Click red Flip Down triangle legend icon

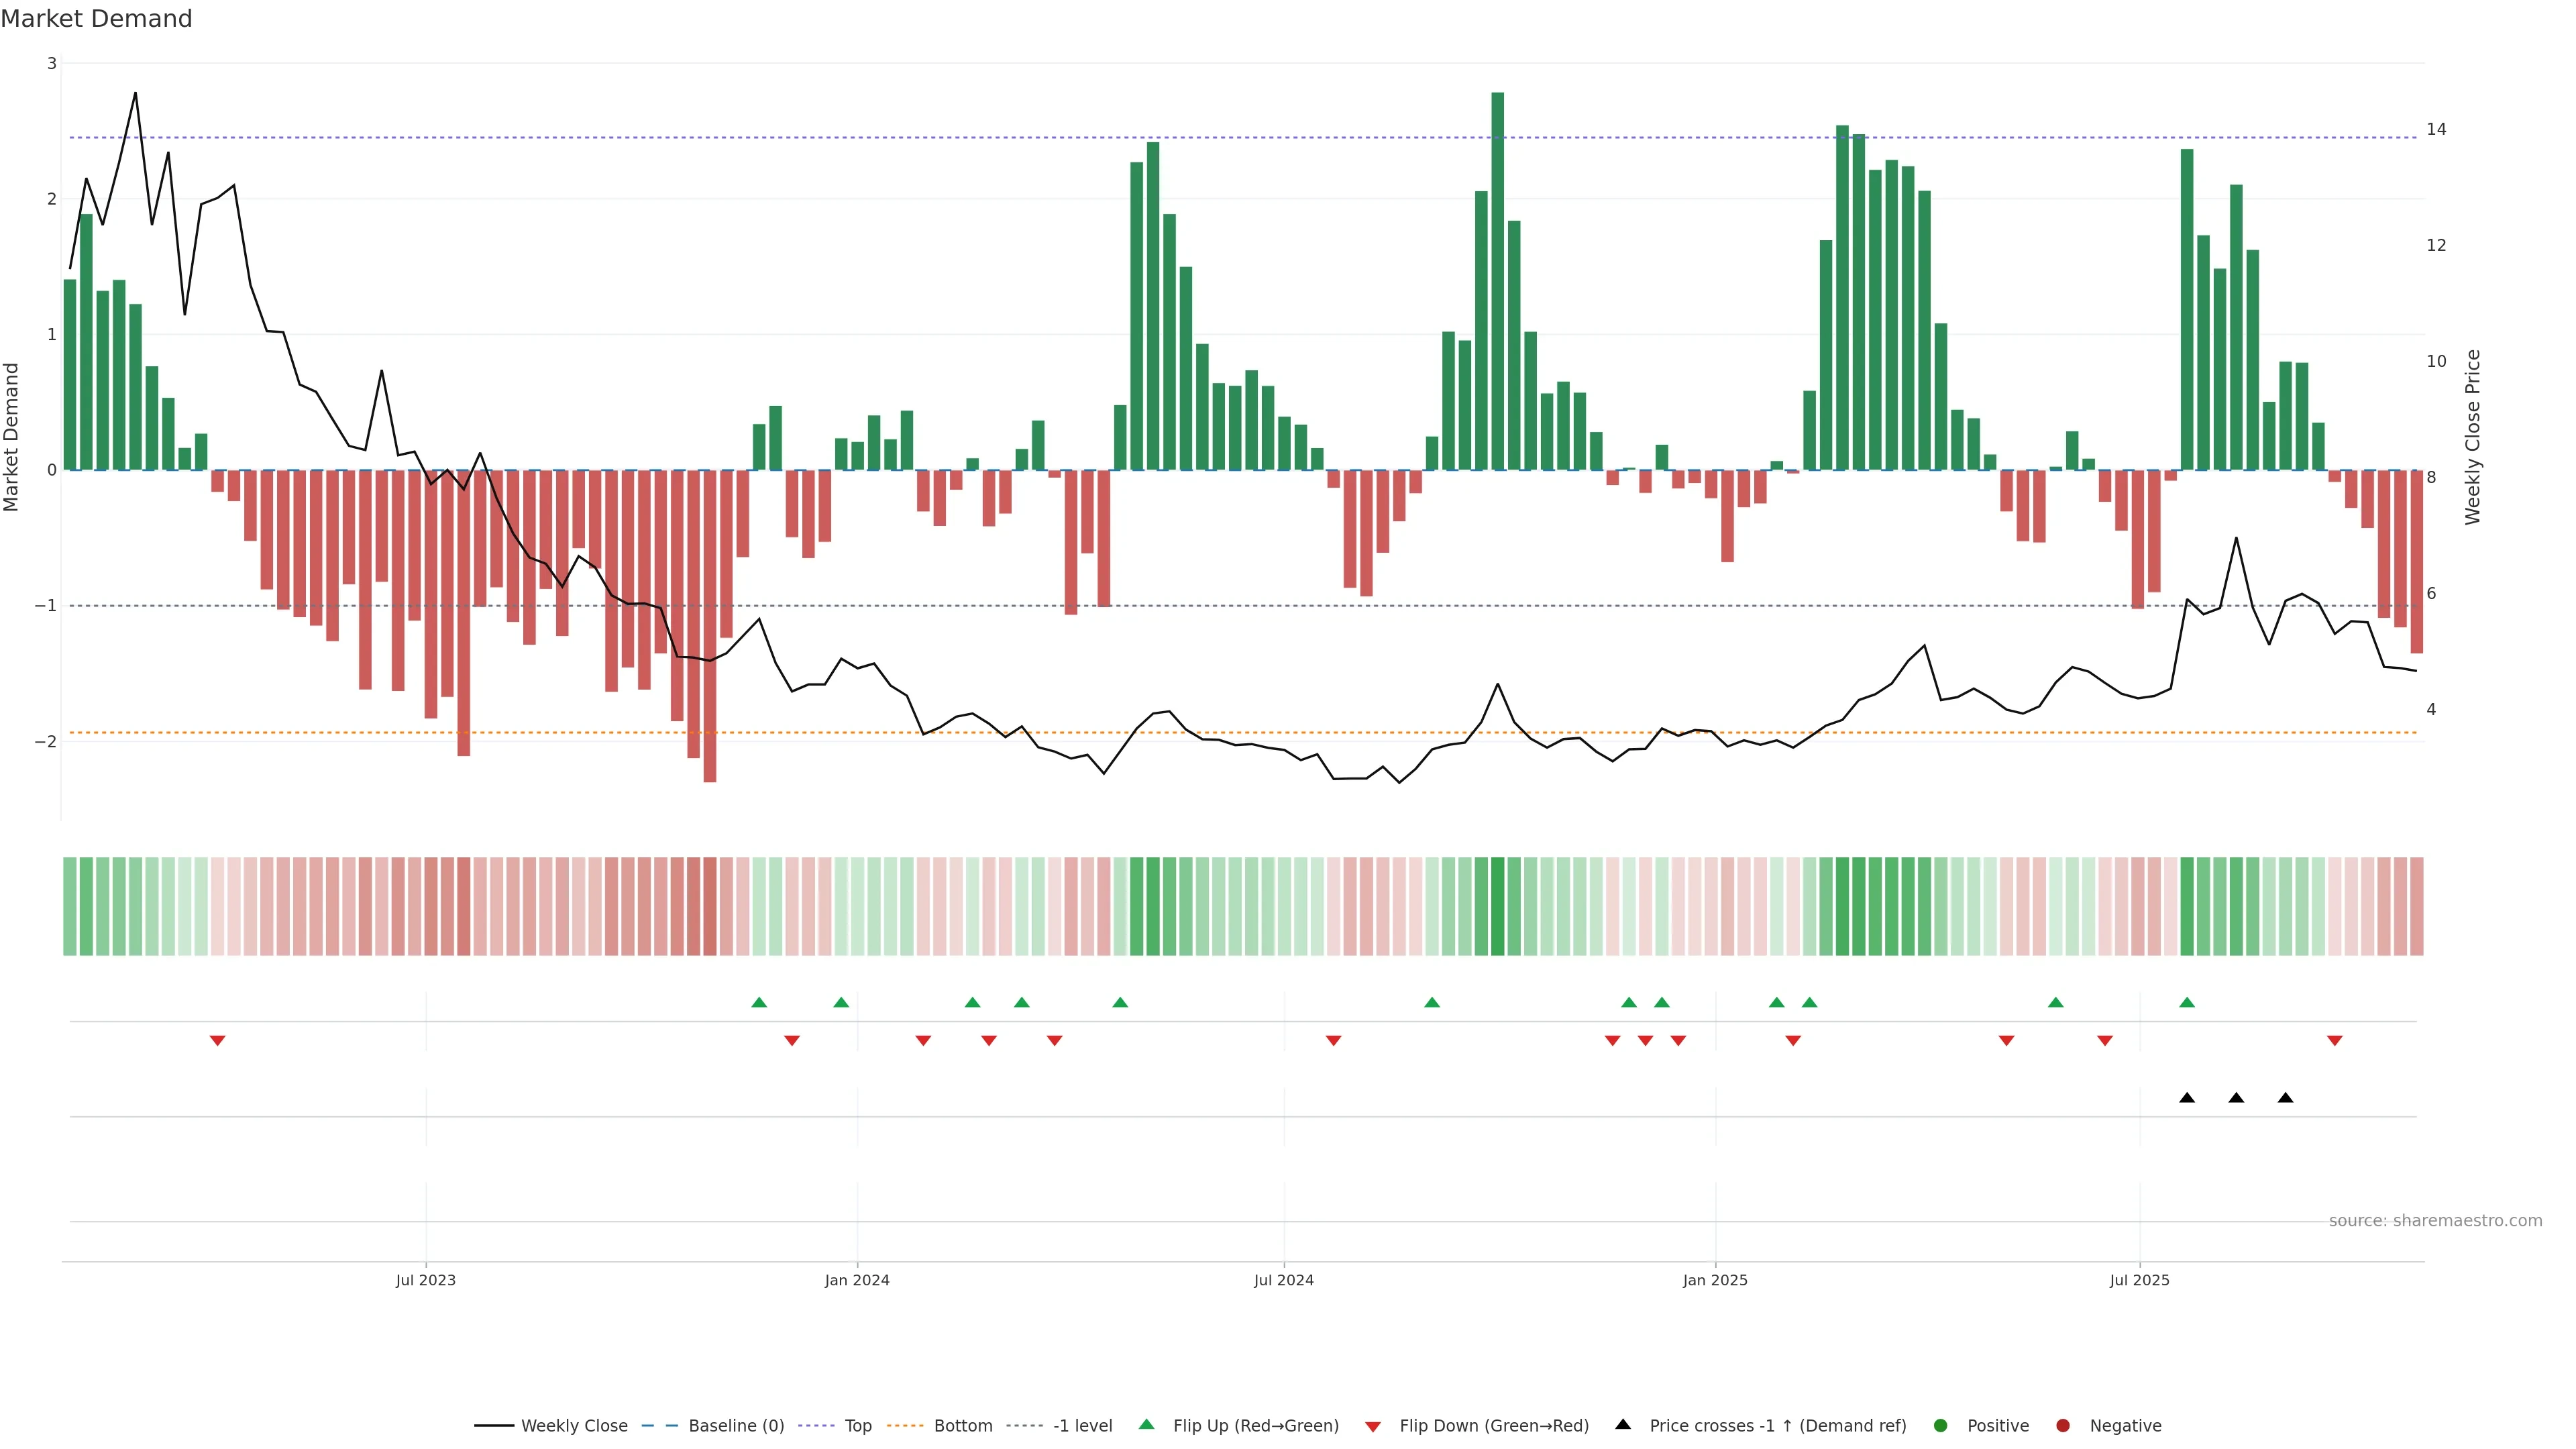(x=1373, y=1426)
